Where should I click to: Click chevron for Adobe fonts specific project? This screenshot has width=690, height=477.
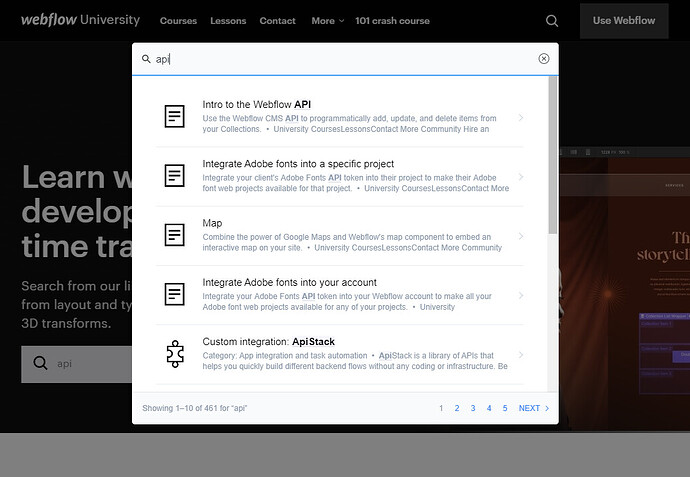click(x=521, y=177)
